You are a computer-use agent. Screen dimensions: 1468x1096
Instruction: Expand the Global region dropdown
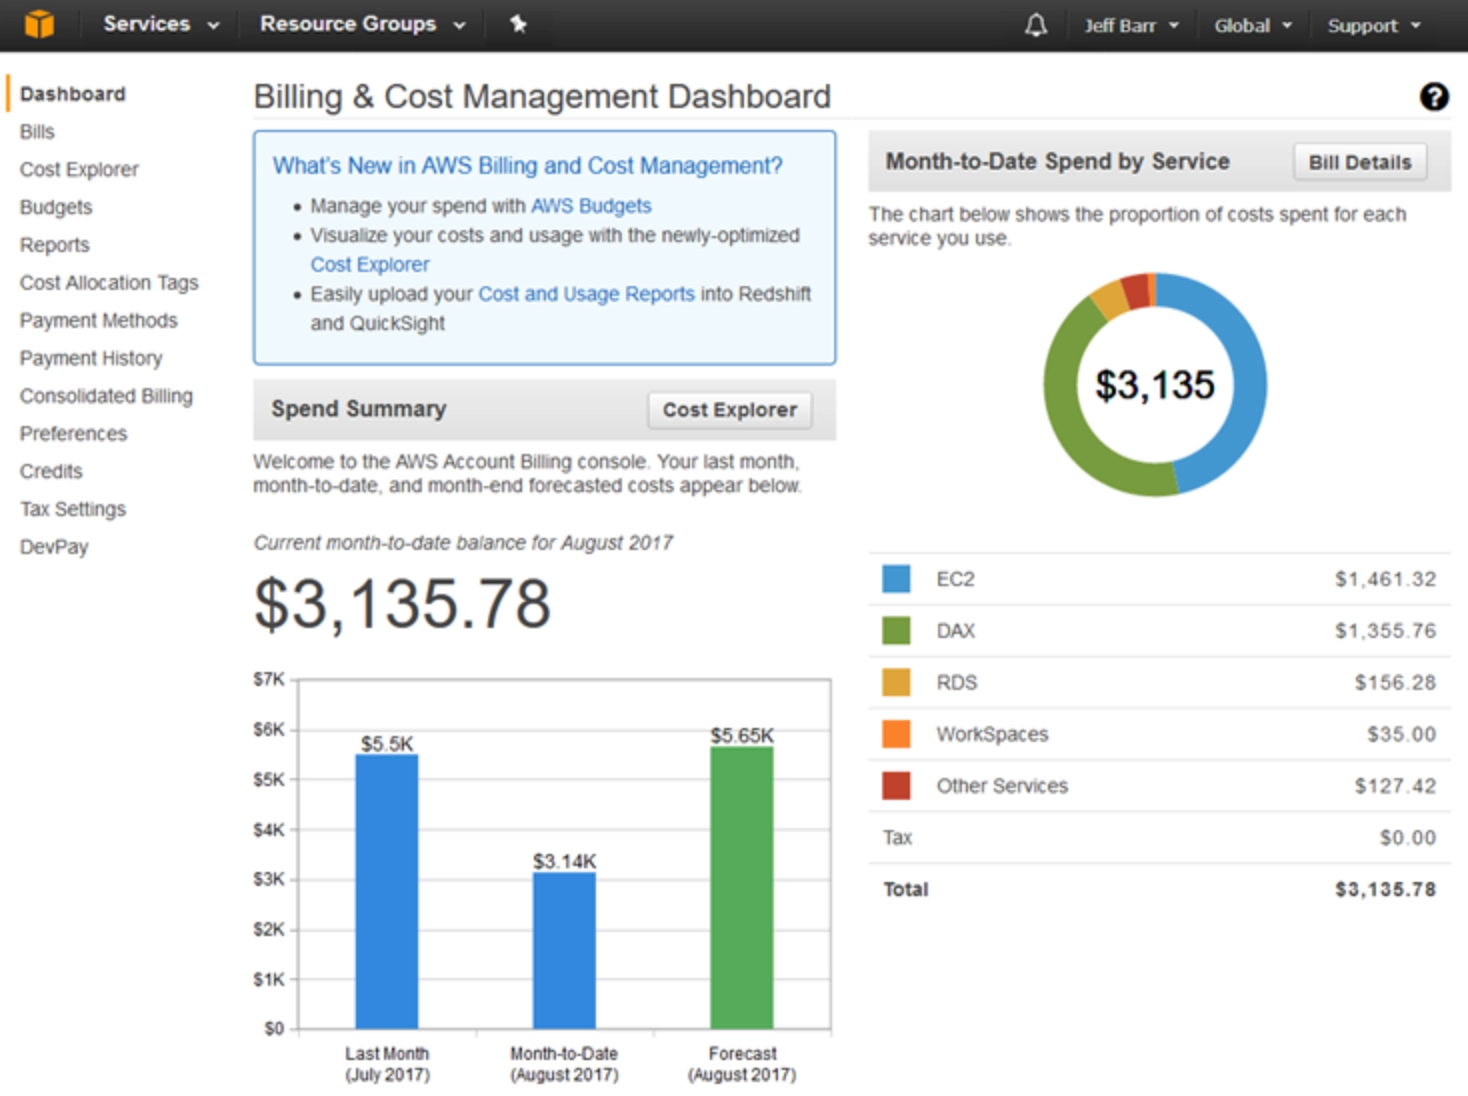[1253, 26]
